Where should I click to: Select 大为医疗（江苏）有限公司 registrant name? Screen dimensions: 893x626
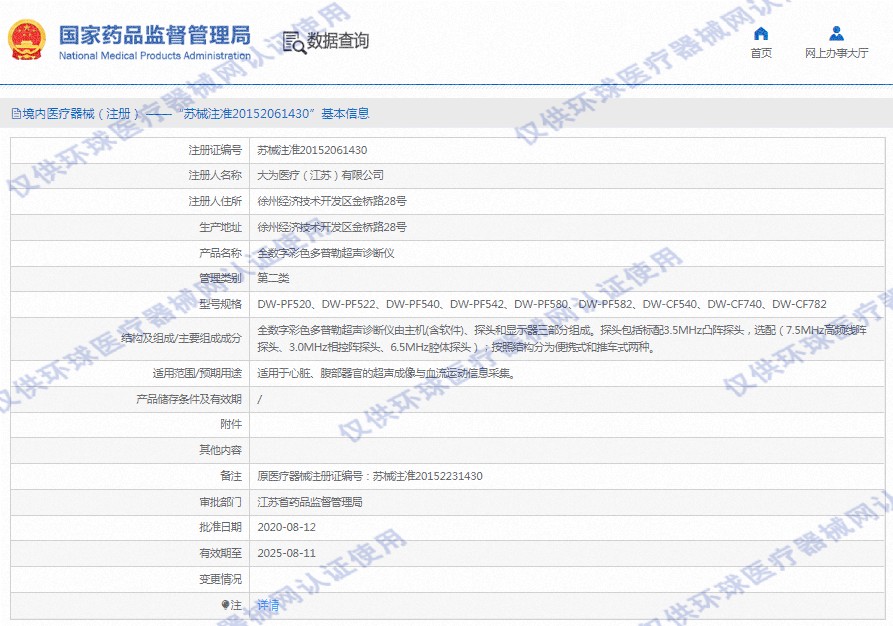click(320, 175)
